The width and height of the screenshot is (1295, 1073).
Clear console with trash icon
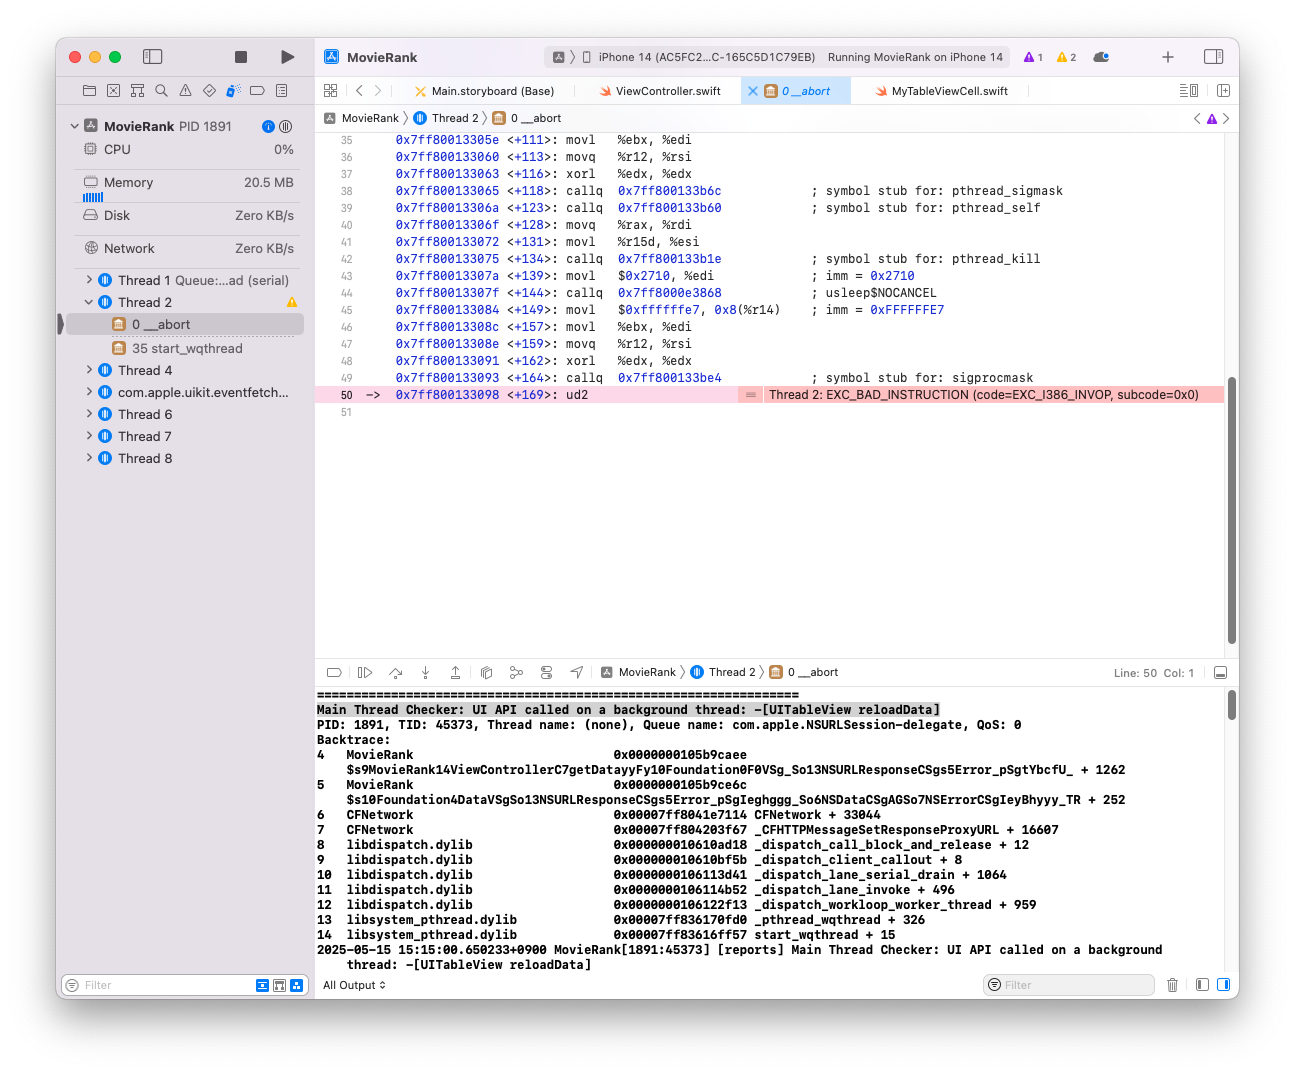tap(1173, 985)
